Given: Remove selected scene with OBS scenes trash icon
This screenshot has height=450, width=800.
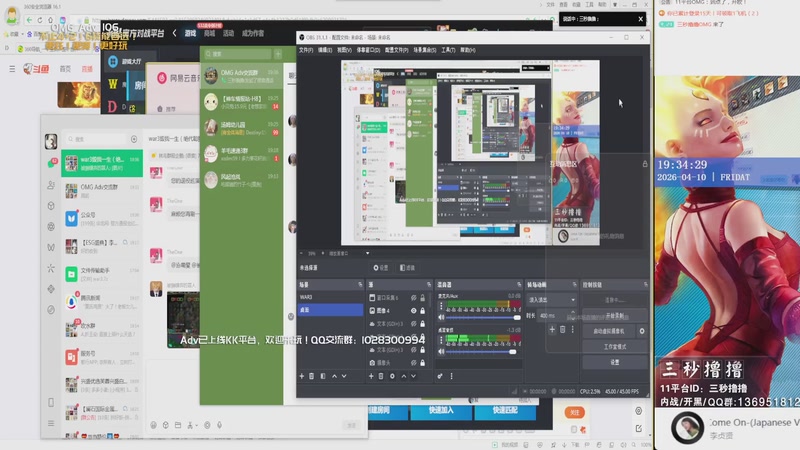Looking at the screenshot, I should (312, 377).
